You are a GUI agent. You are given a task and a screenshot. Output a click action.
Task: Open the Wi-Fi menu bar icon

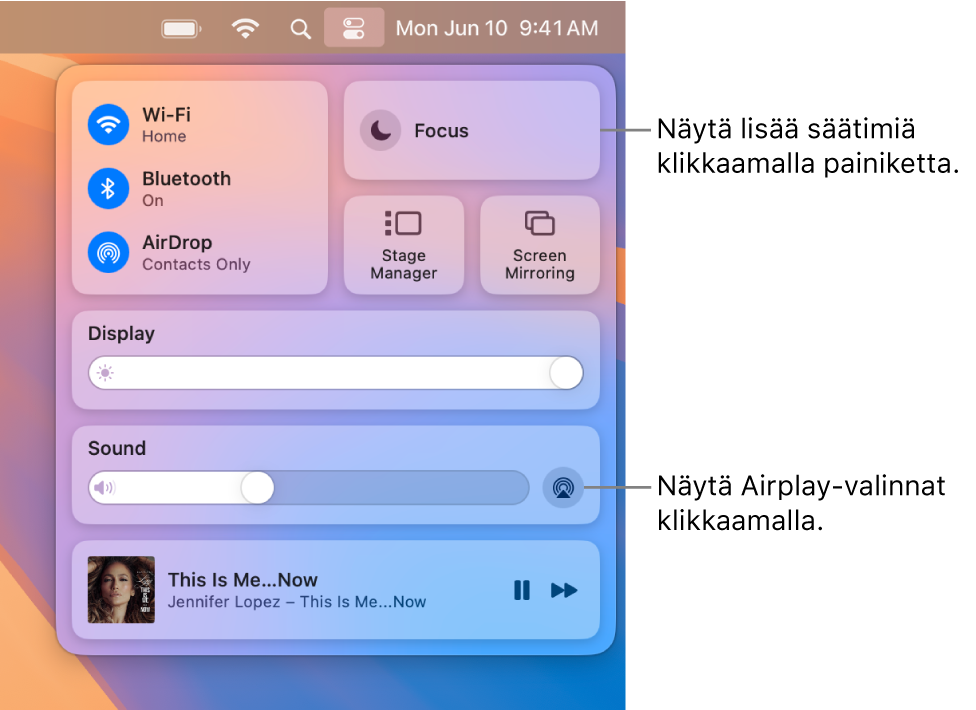coord(245,29)
